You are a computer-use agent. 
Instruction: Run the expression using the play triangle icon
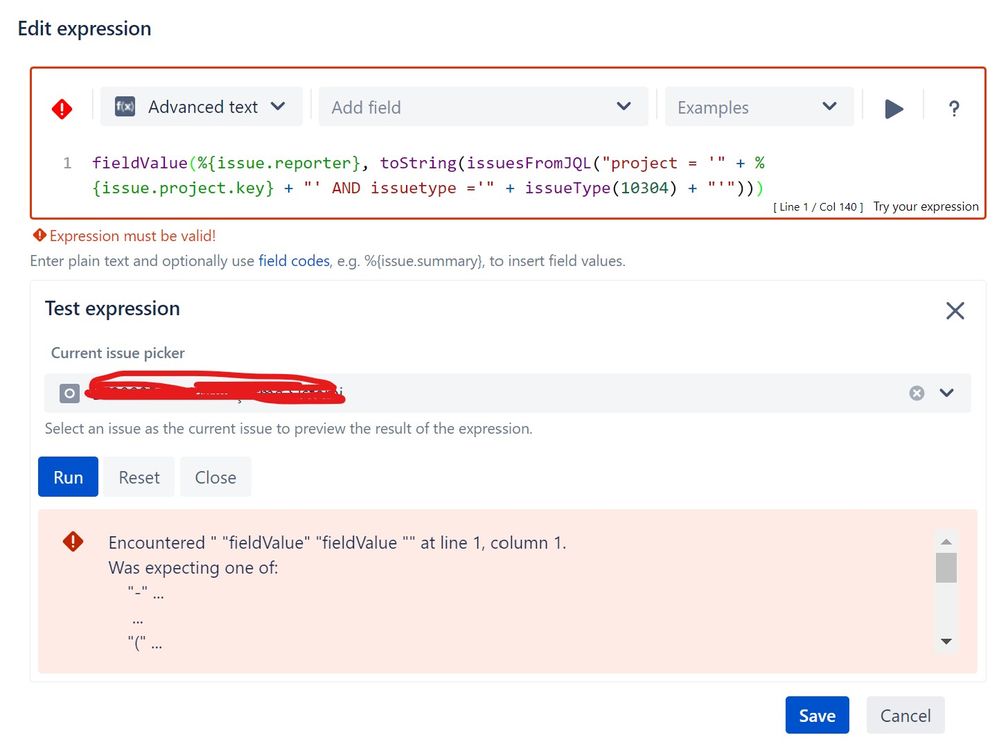pos(893,107)
